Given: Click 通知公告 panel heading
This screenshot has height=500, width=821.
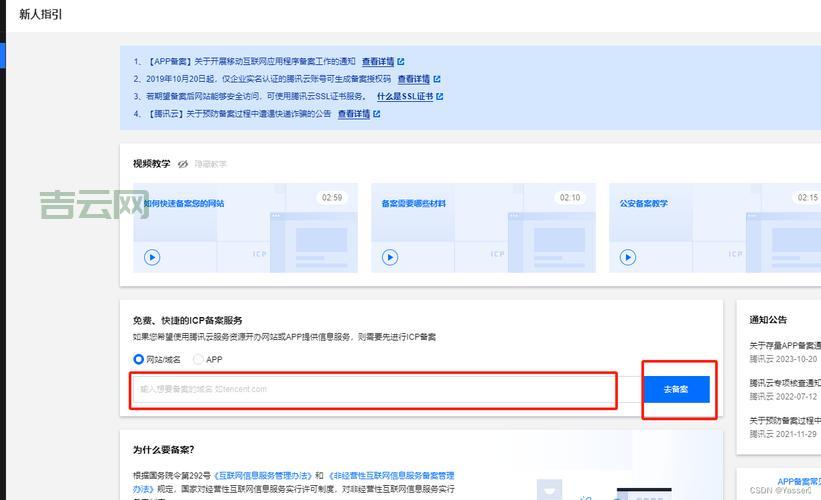Looking at the screenshot, I should click(768, 319).
